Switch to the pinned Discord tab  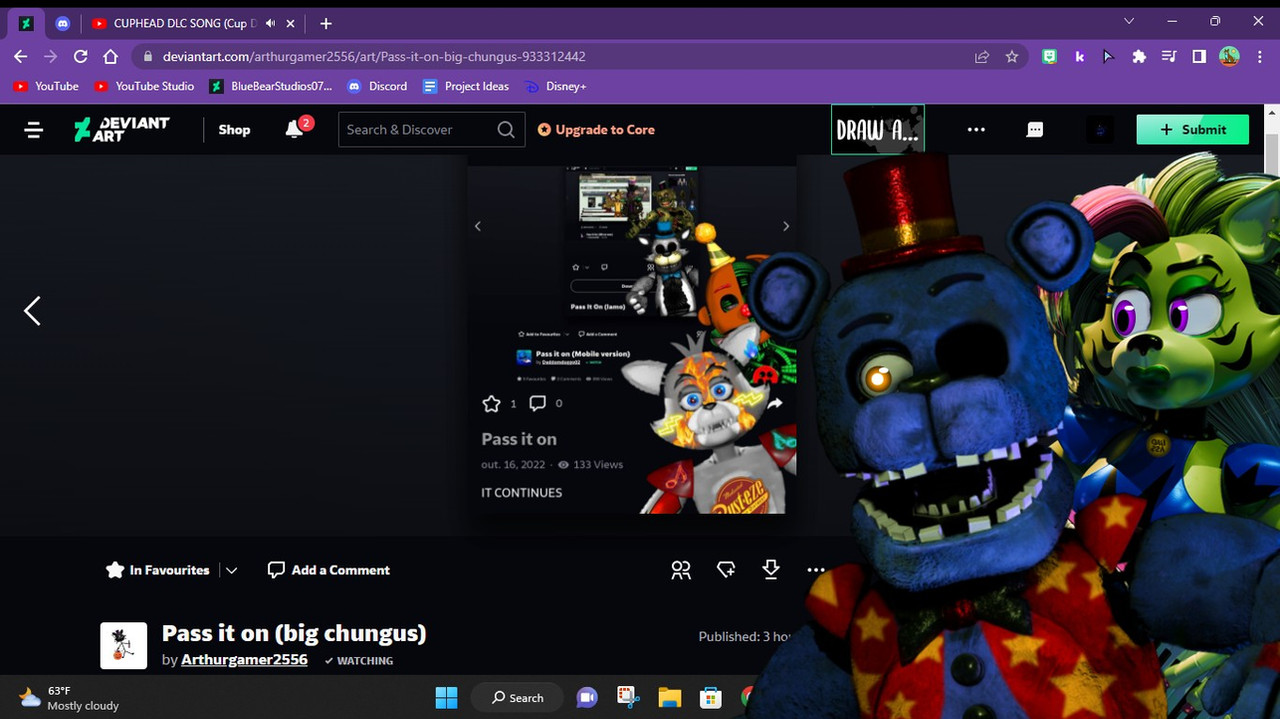(62, 23)
